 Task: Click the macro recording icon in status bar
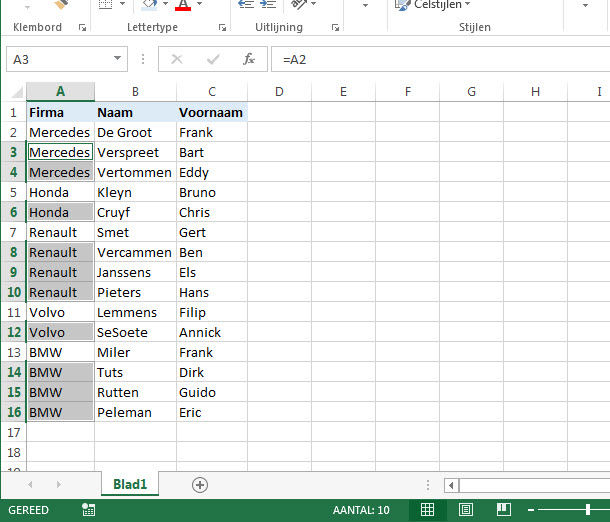click(88, 510)
